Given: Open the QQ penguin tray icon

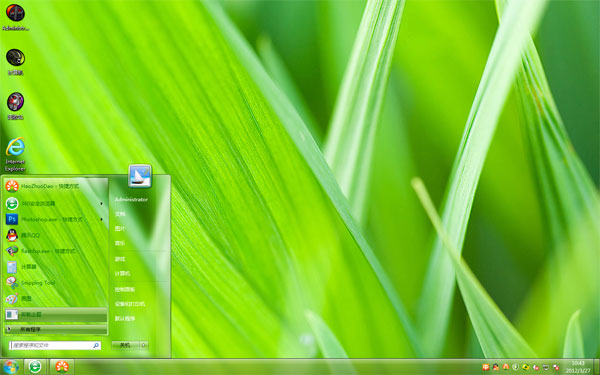Looking at the screenshot, I should pyautogui.click(x=496, y=367).
